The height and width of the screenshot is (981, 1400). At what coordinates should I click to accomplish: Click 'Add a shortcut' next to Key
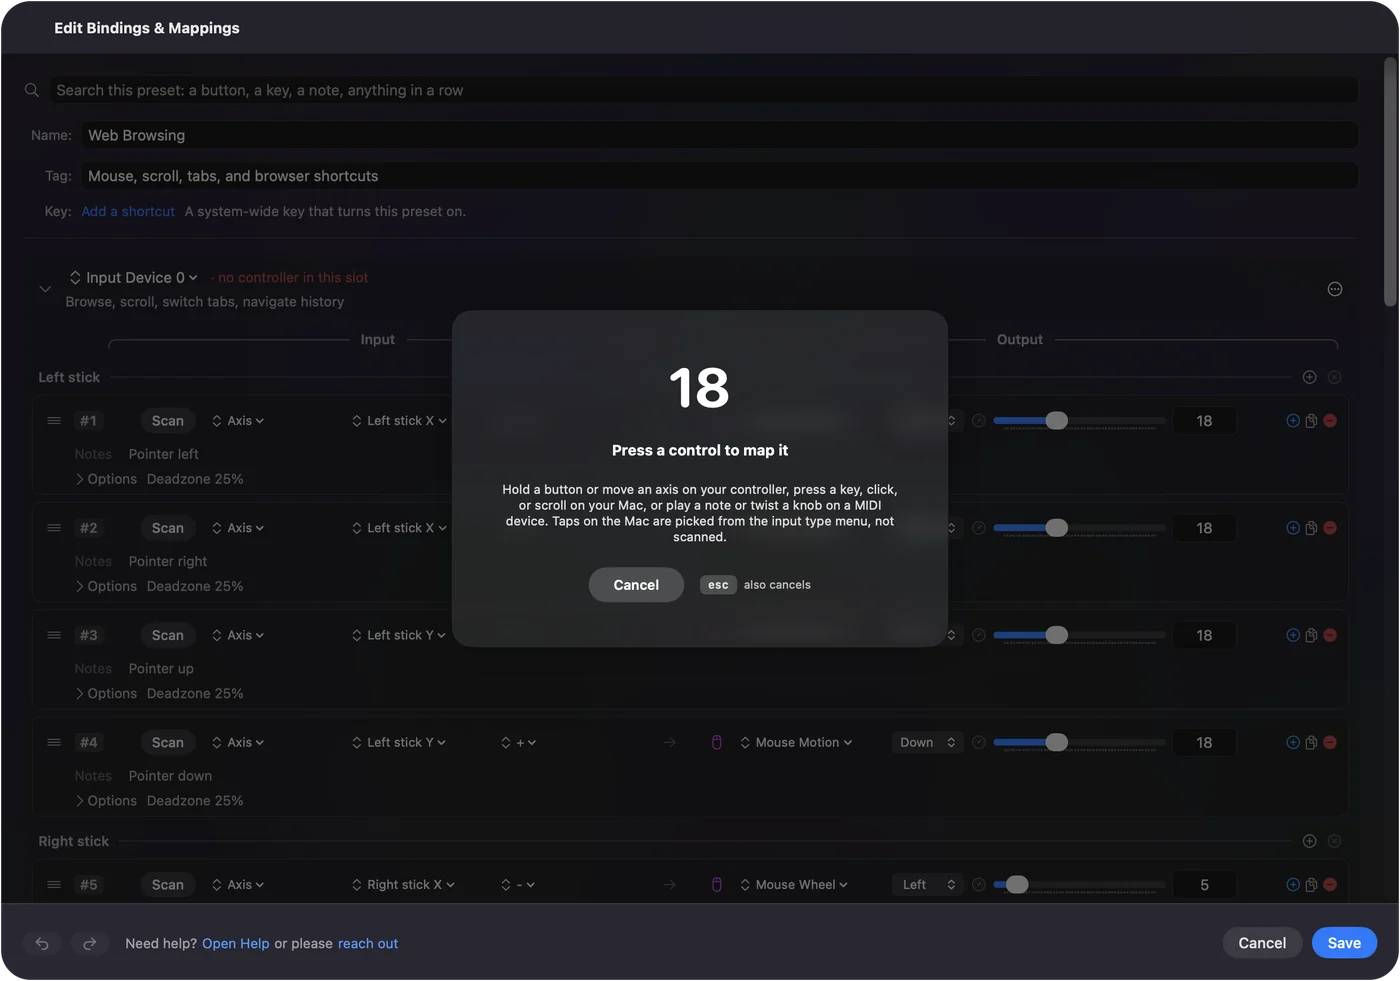128,211
